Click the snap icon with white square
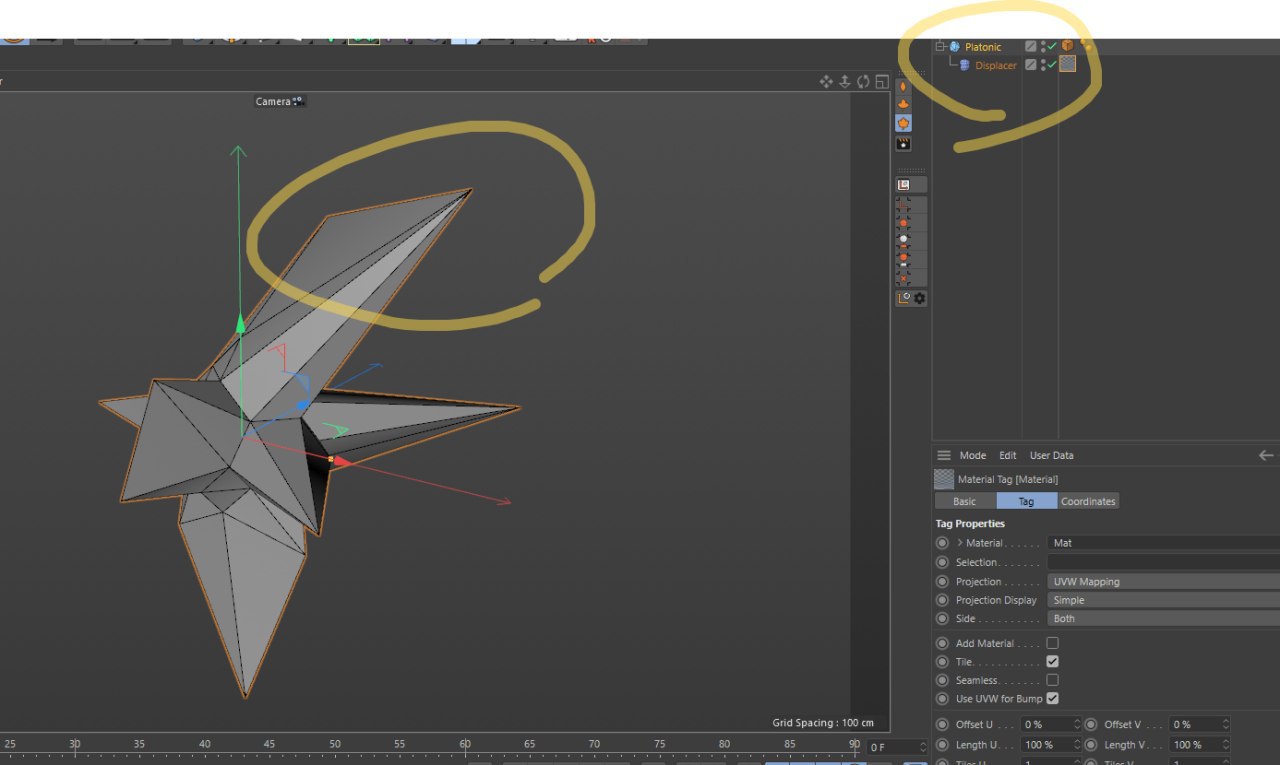Viewport: 1280px width, 765px height. [x=904, y=185]
